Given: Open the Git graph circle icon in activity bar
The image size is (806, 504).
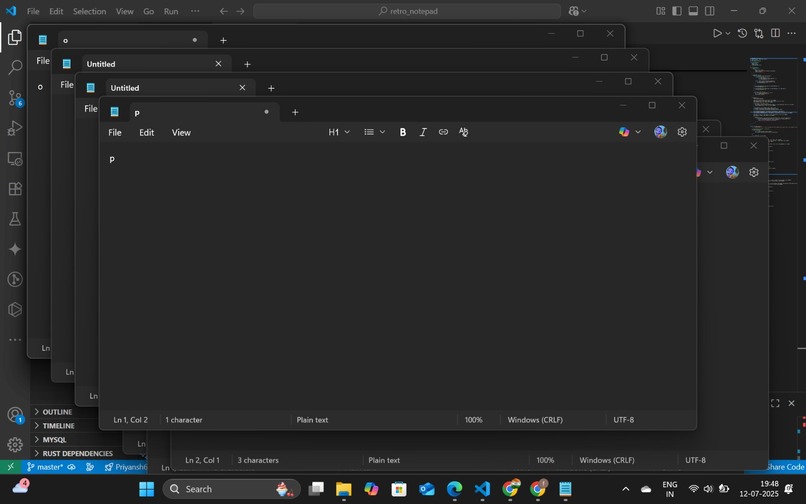Looking at the screenshot, I should click(x=15, y=279).
